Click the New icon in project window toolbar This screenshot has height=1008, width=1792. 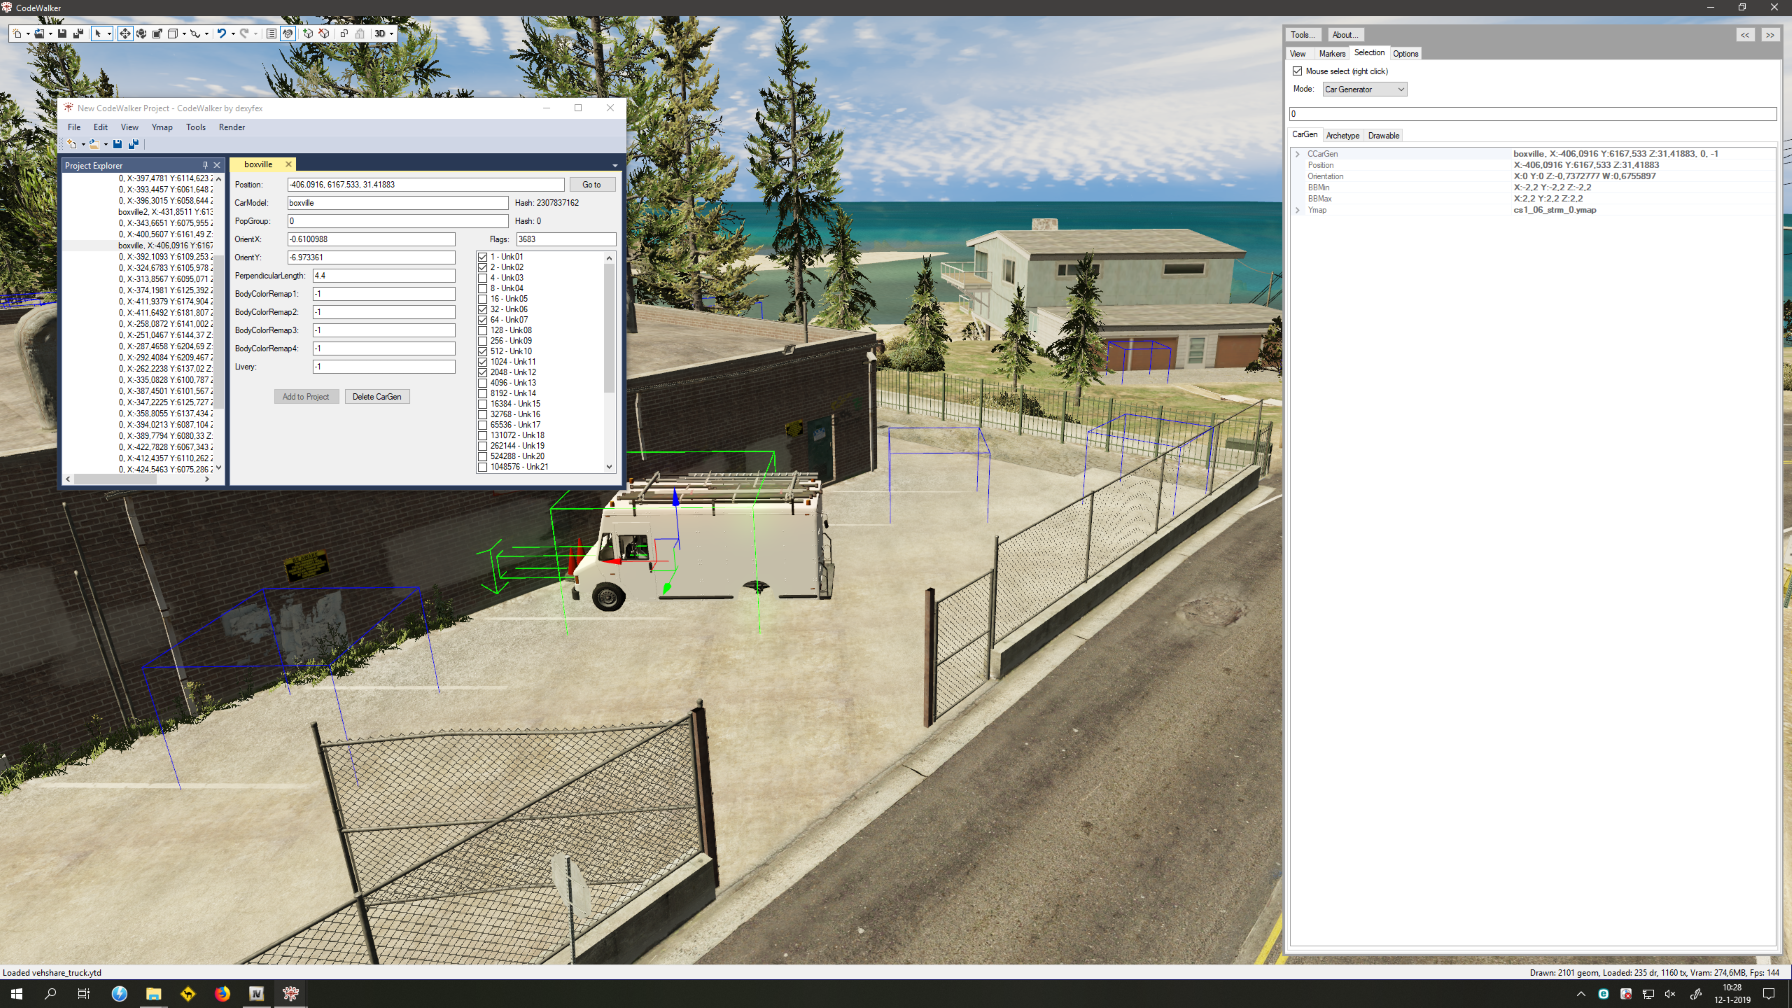tap(72, 144)
